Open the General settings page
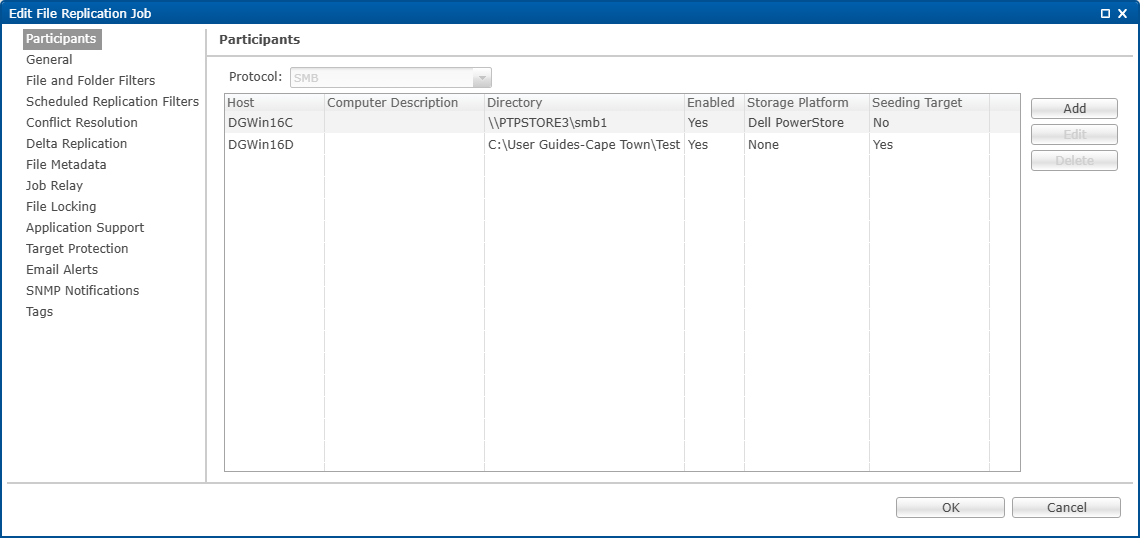The width and height of the screenshot is (1140, 538). (x=49, y=60)
